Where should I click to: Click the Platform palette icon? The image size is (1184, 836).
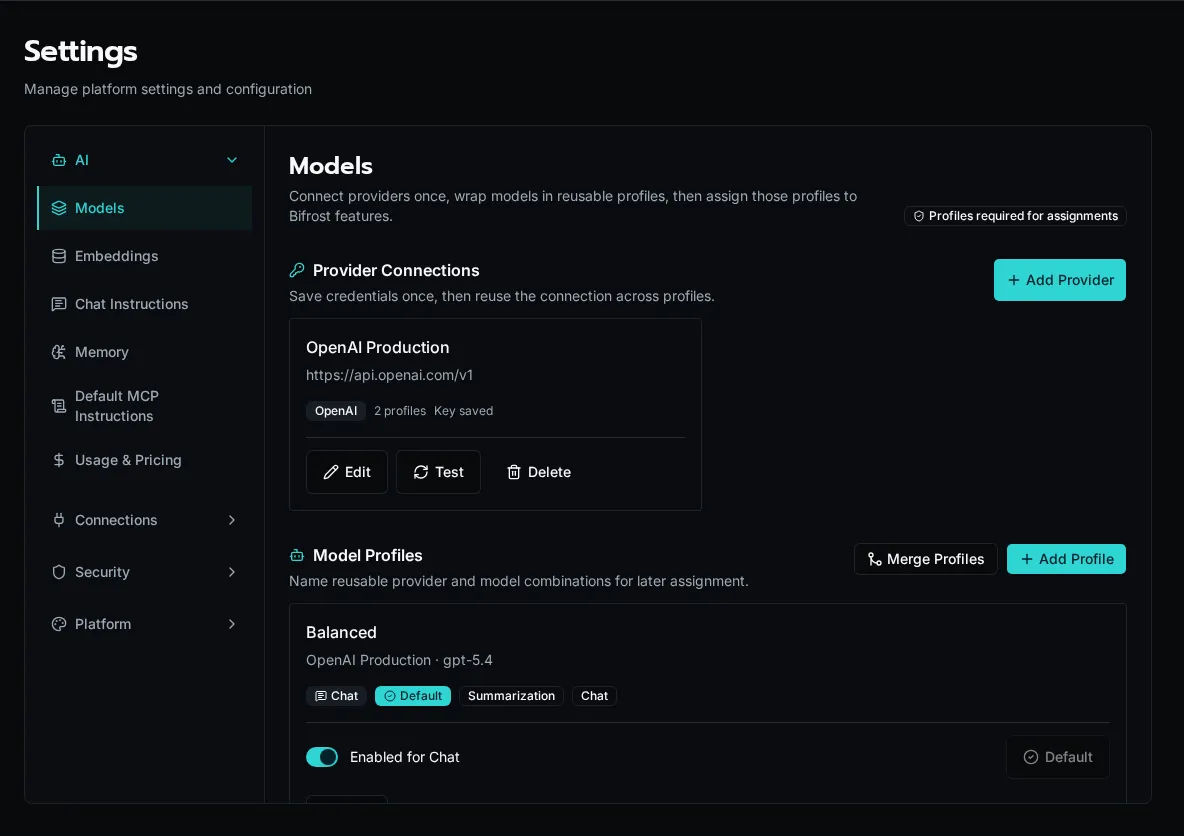[x=58, y=624]
